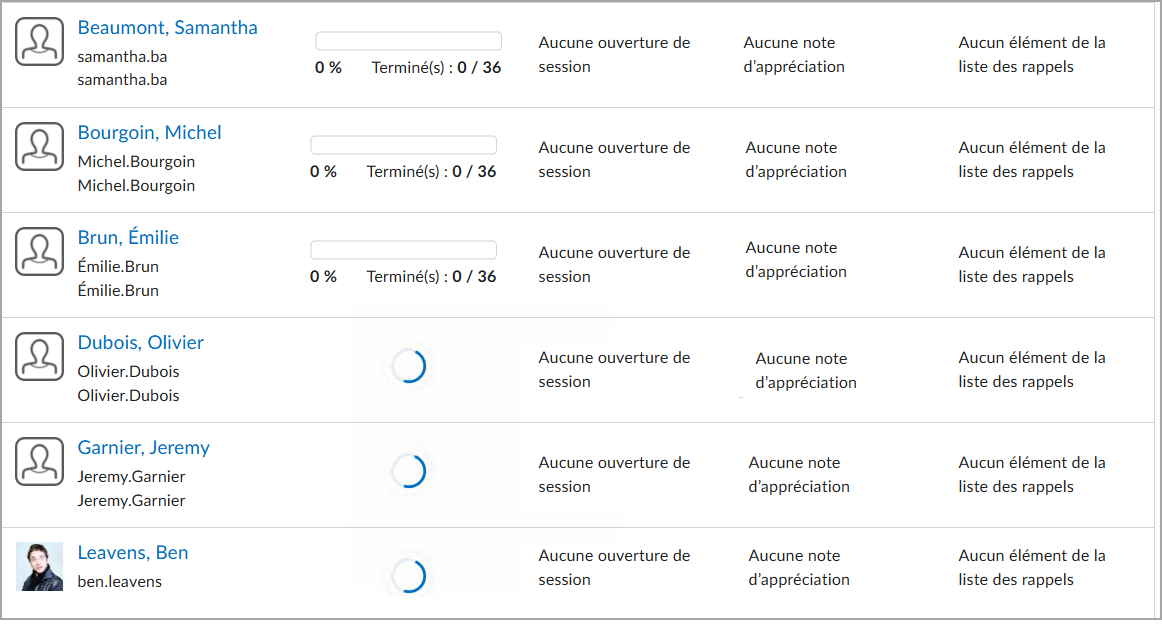Open the Beaumont, Samantha profile link
This screenshot has height=624, width=1162.
click(167, 28)
